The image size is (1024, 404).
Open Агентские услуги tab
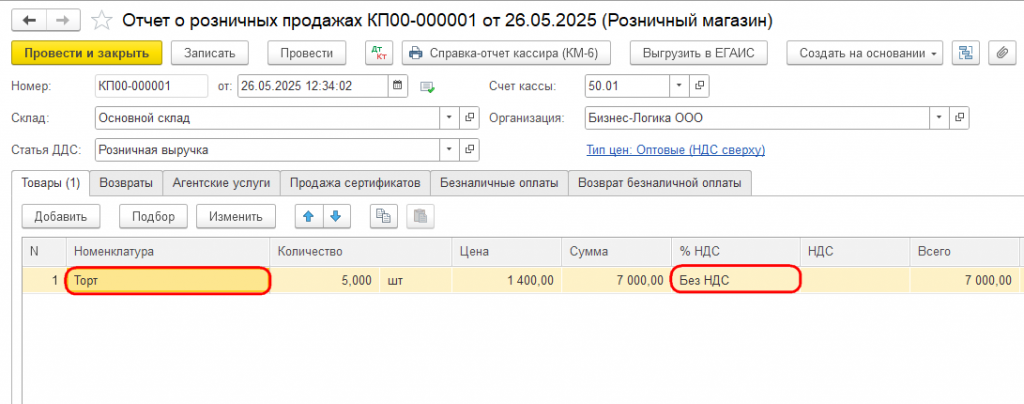(x=221, y=183)
